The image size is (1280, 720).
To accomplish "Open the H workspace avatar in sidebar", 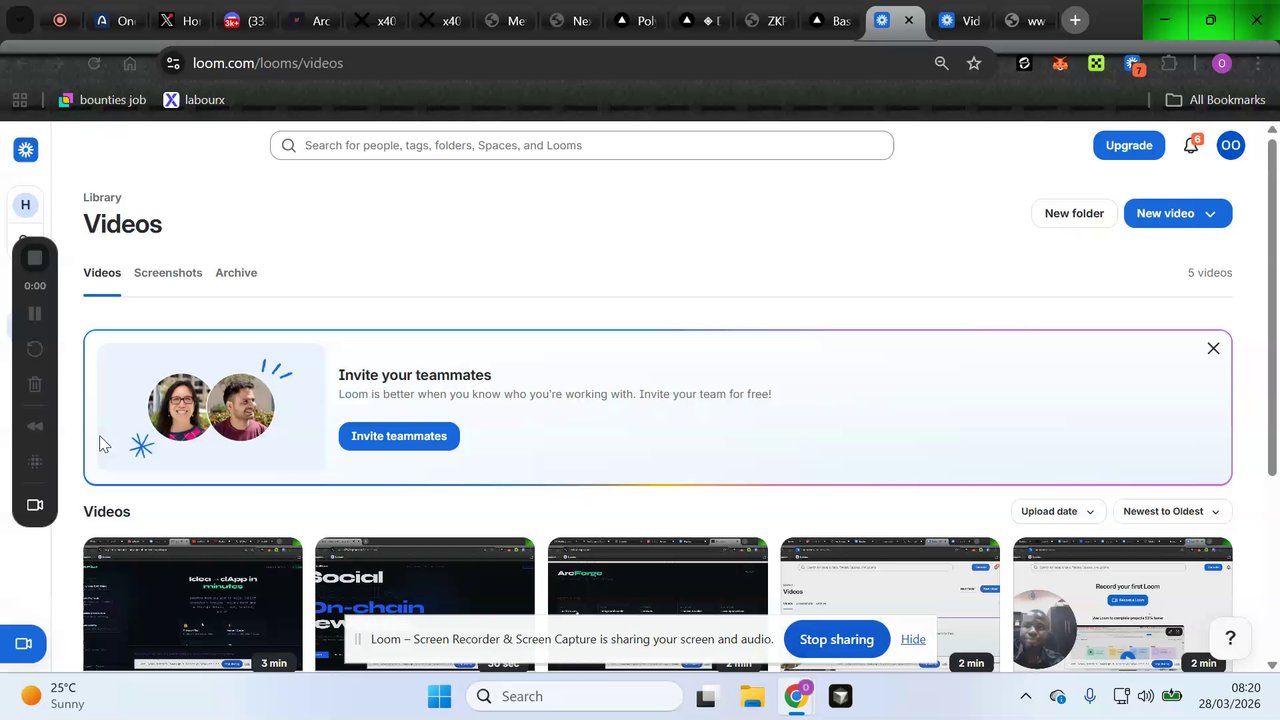I will coord(26,205).
